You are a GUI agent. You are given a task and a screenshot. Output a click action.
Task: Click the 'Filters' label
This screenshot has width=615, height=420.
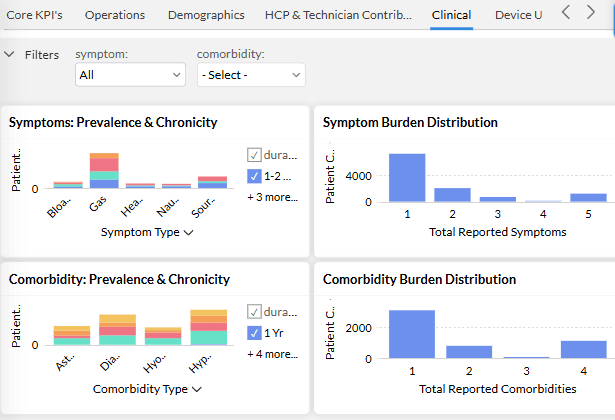point(42,55)
